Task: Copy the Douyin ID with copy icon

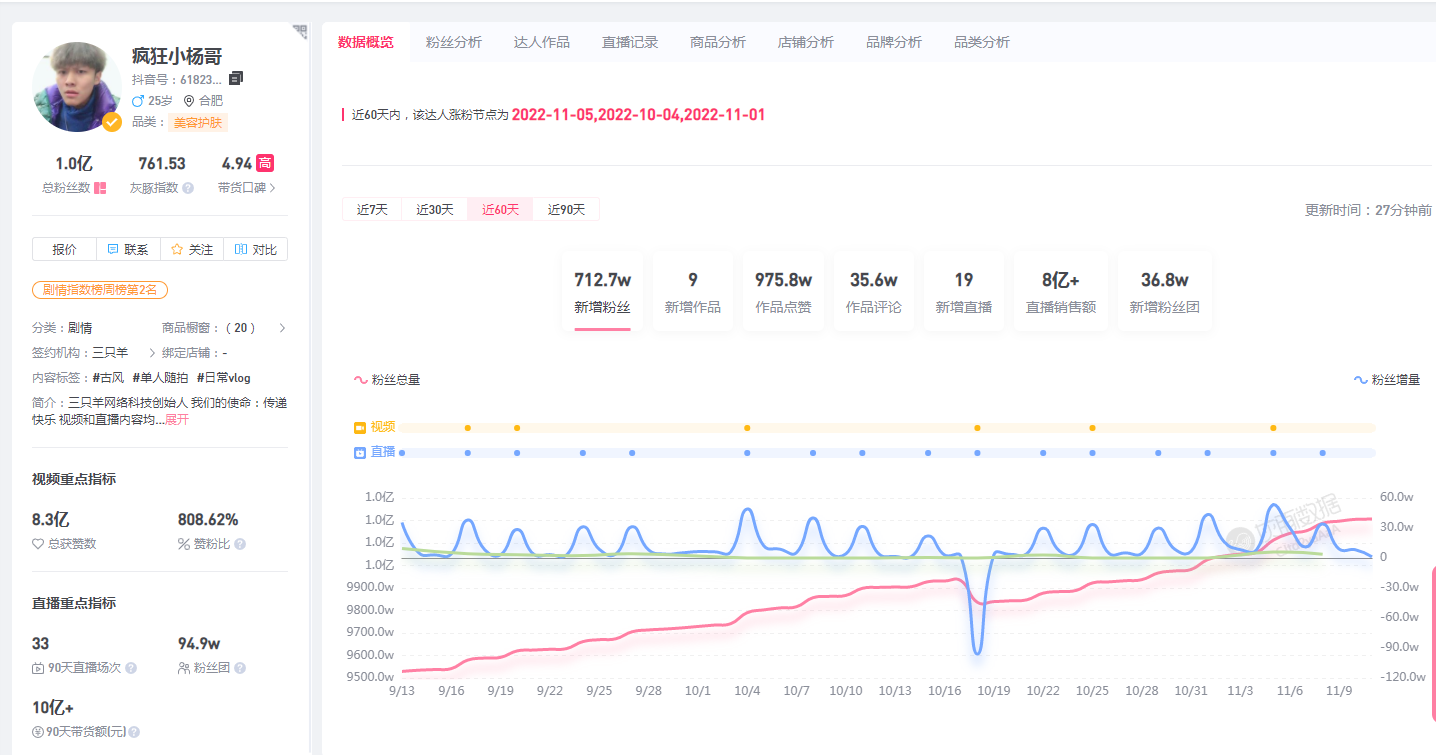Action: 236,78
